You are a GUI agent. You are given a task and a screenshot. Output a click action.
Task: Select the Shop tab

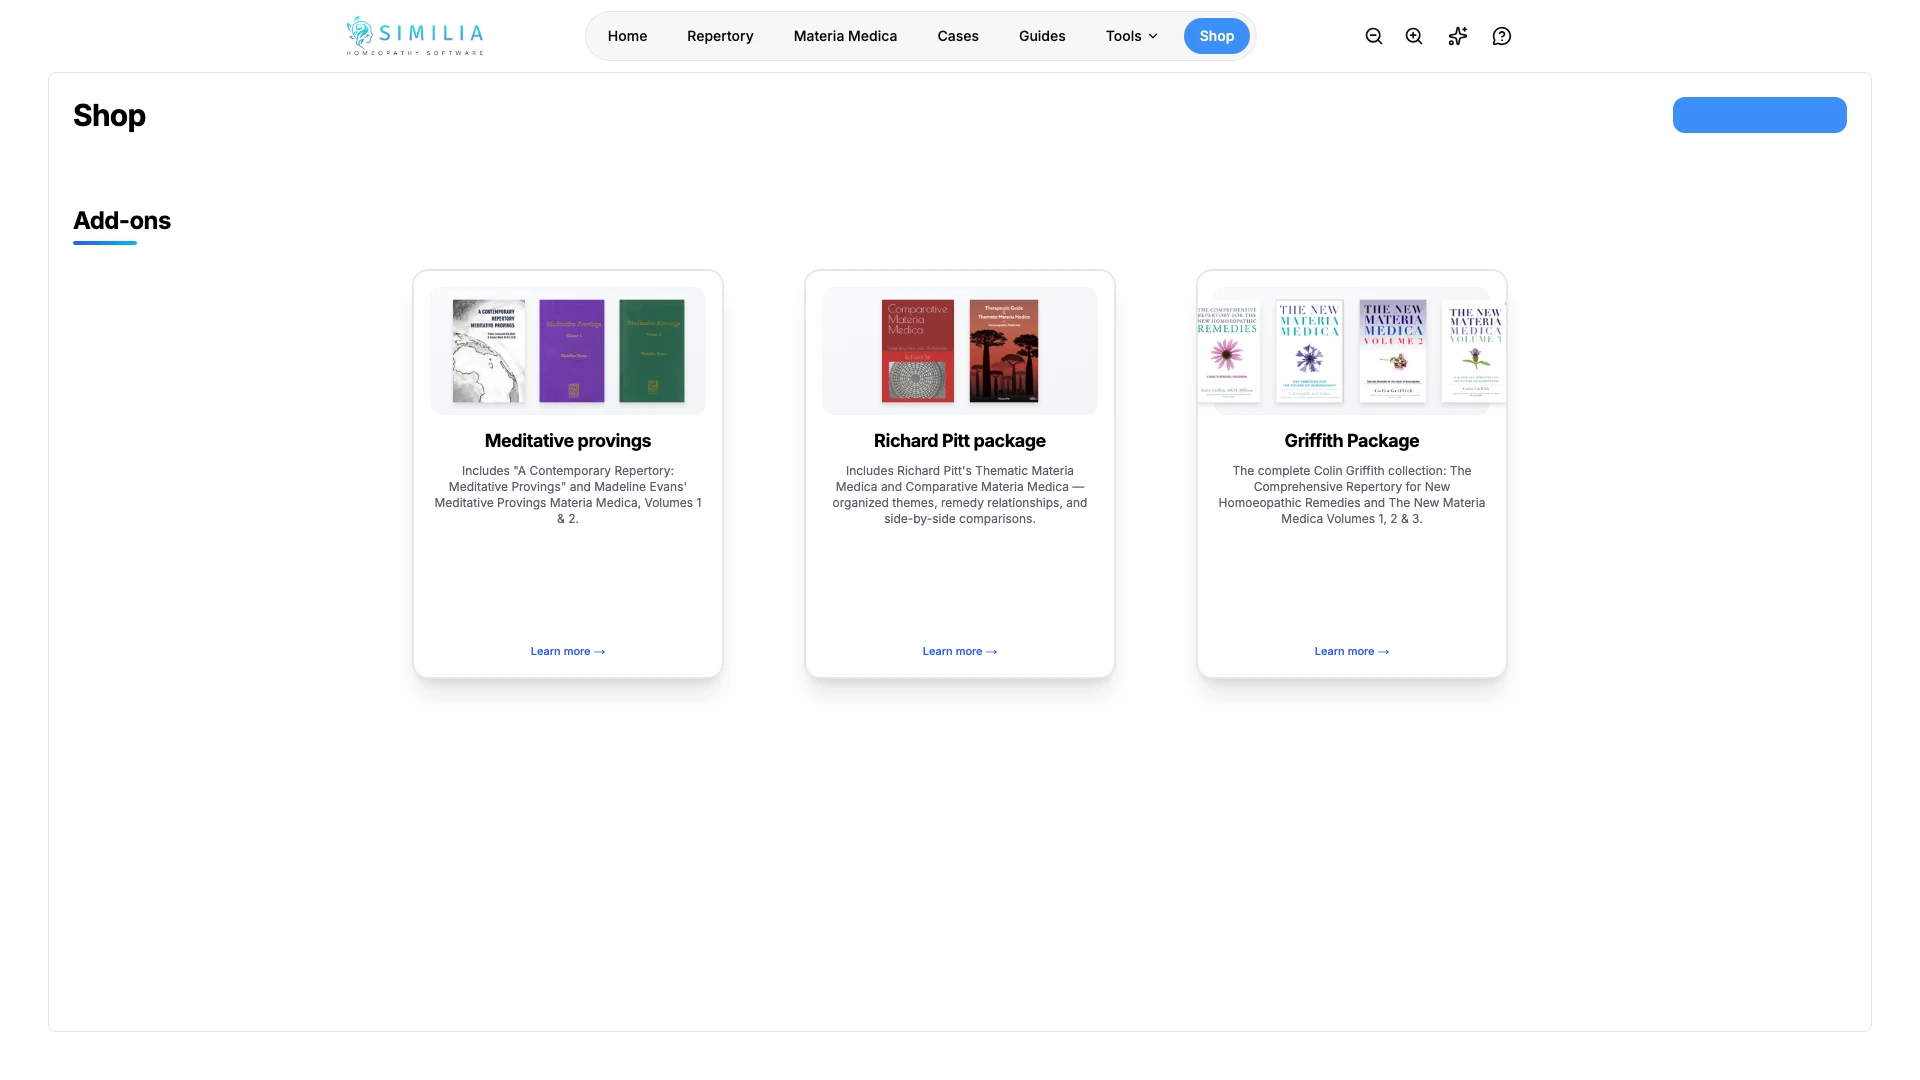[x=1217, y=36]
